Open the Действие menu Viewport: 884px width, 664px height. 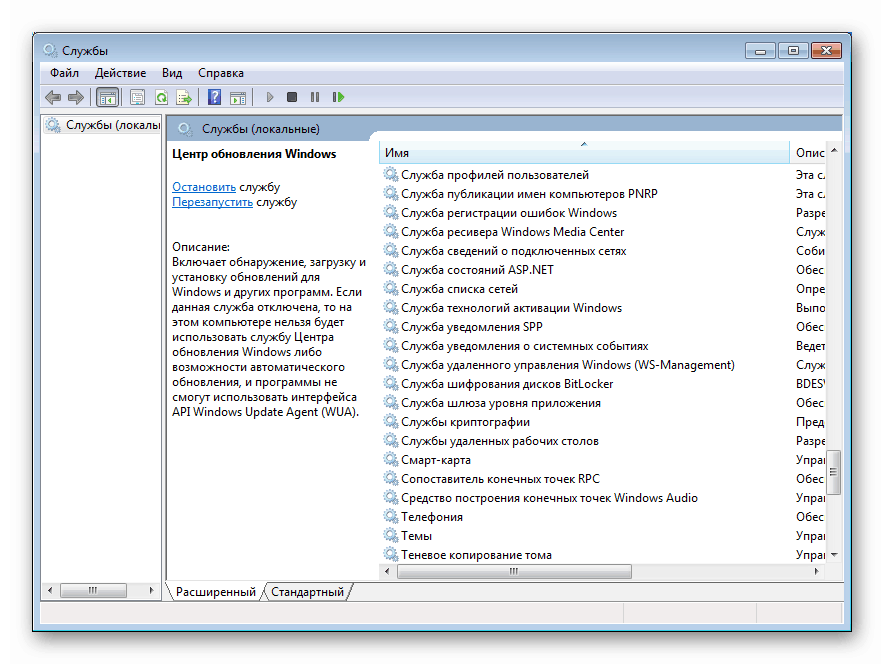pos(120,73)
